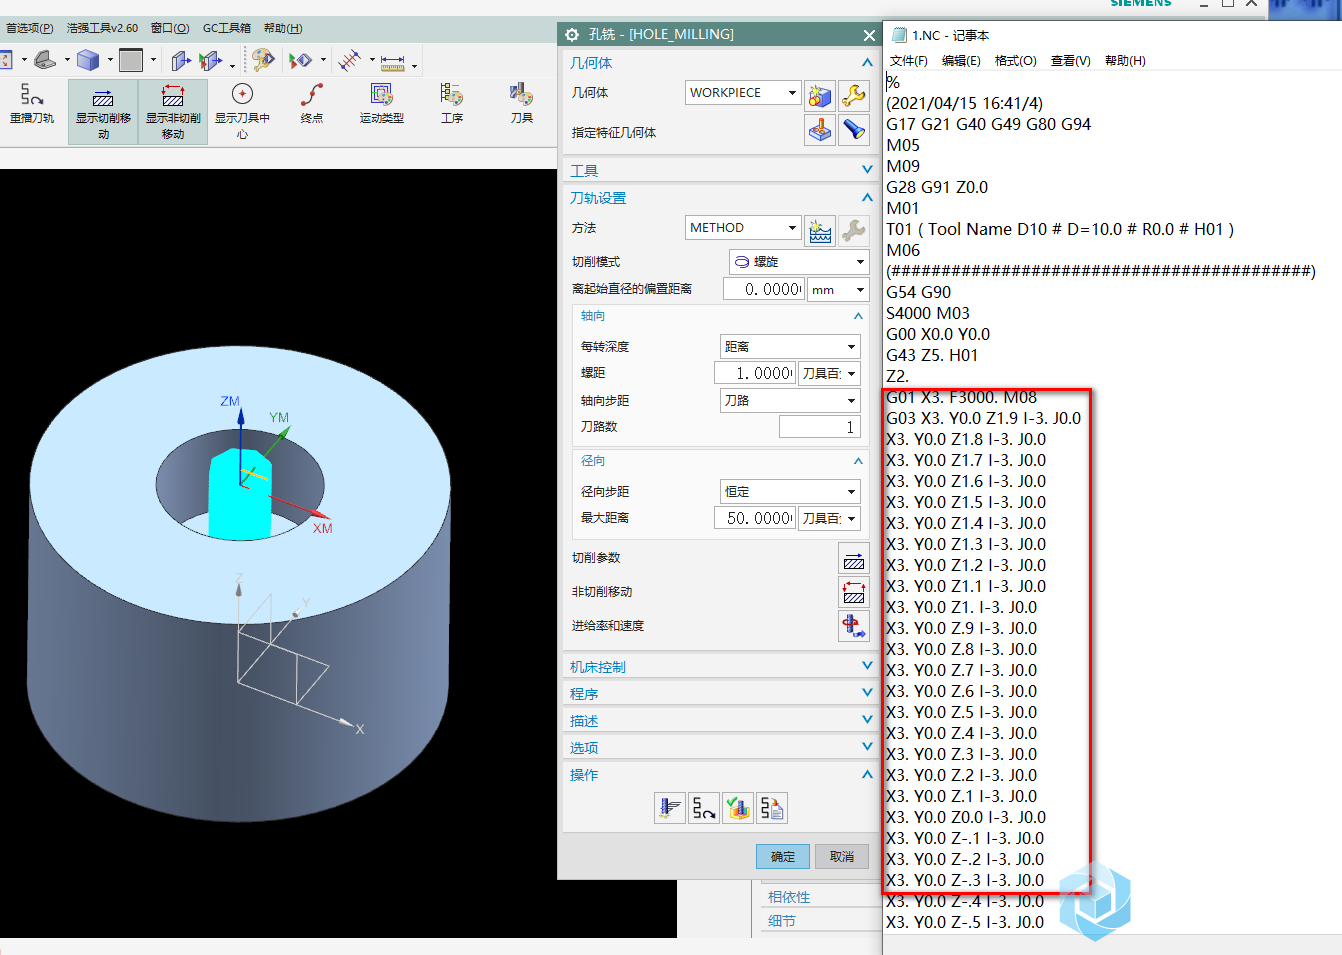This screenshot has width=1342, height=955.
Task: Click the verify tool path icon
Action: (x=738, y=807)
